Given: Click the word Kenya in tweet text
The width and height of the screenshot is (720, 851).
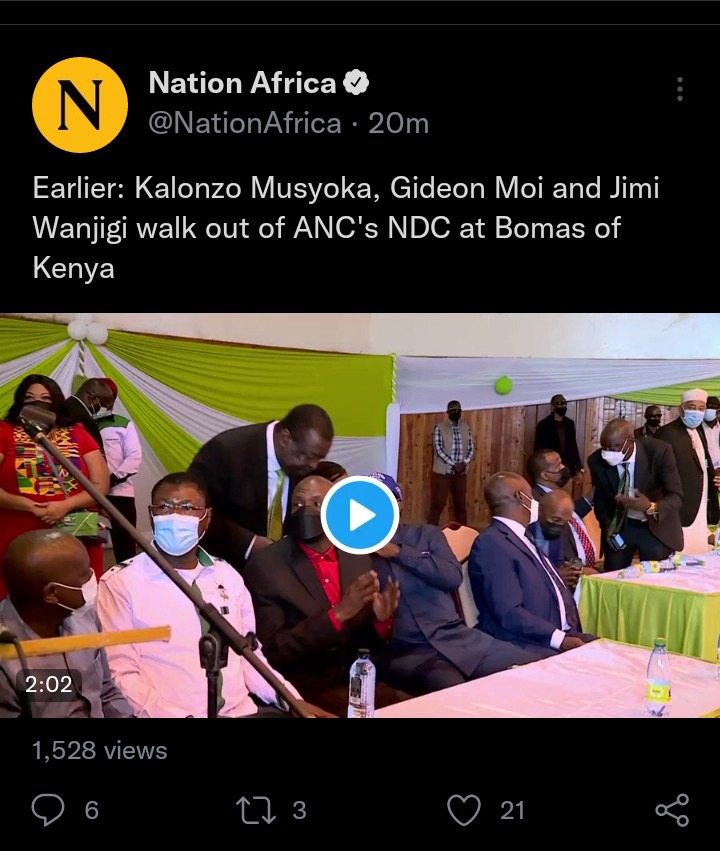Looking at the screenshot, I should [x=74, y=268].
